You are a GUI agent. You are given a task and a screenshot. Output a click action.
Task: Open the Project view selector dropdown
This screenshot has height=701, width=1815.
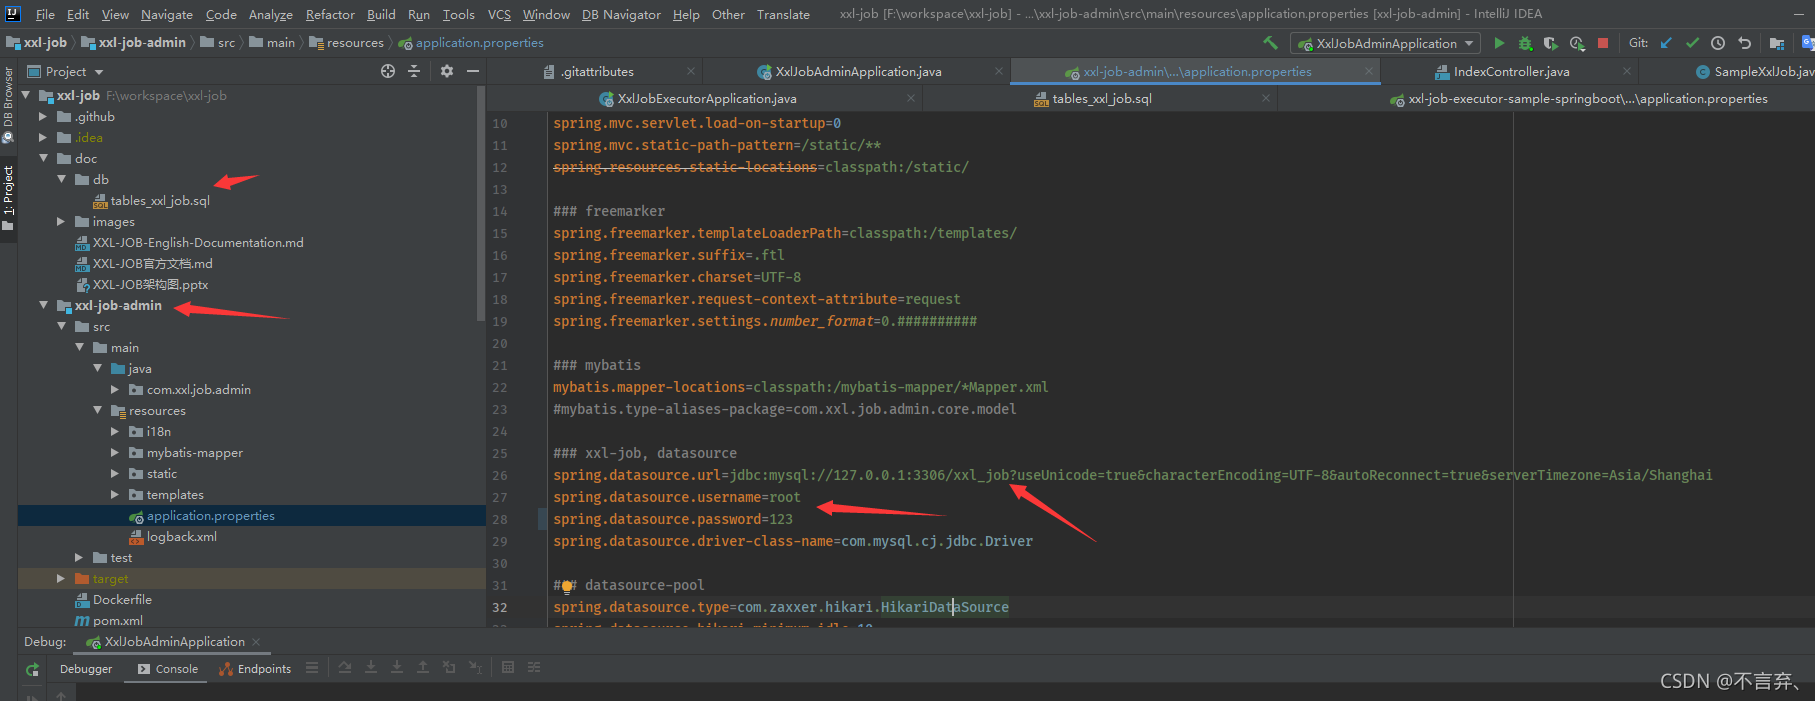point(65,71)
